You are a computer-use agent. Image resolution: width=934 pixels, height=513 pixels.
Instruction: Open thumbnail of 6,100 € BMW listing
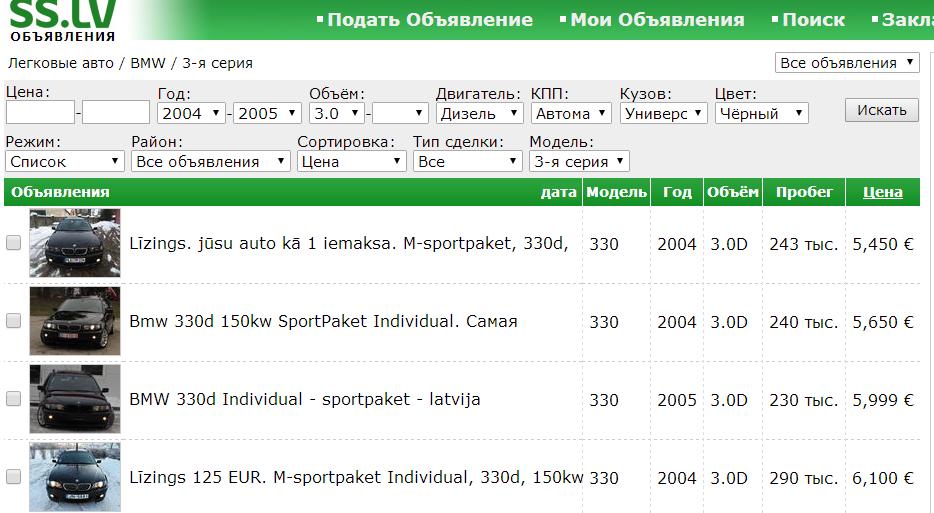(75, 477)
